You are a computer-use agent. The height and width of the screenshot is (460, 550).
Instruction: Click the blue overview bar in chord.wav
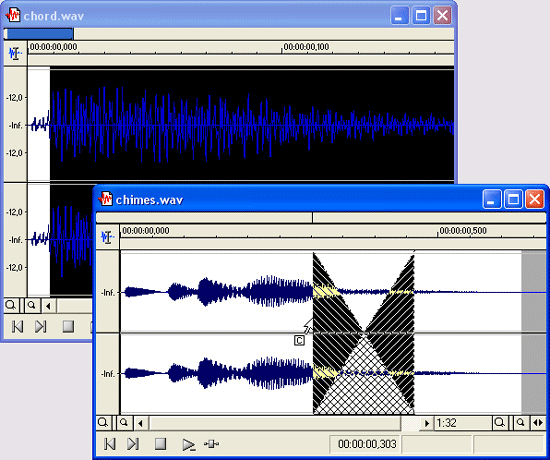coord(39,34)
